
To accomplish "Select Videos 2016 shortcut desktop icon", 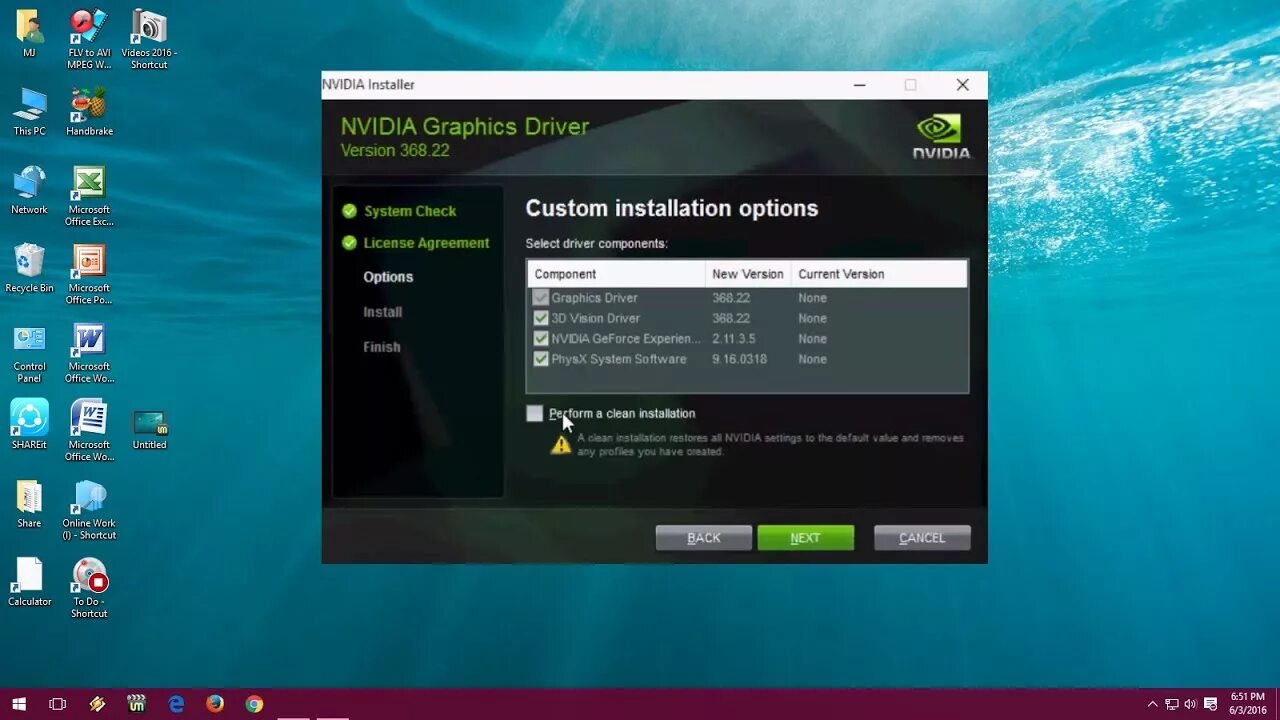I will [x=149, y=39].
